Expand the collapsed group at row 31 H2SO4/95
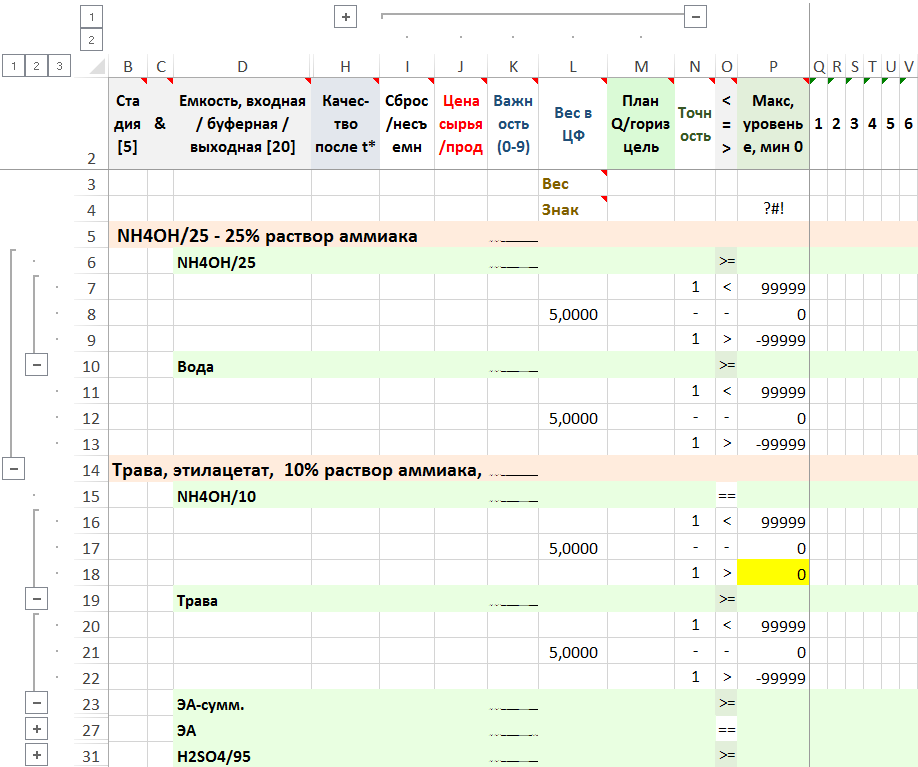Image resolution: width=918 pixels, height=767 pixels. coord(37,756)
